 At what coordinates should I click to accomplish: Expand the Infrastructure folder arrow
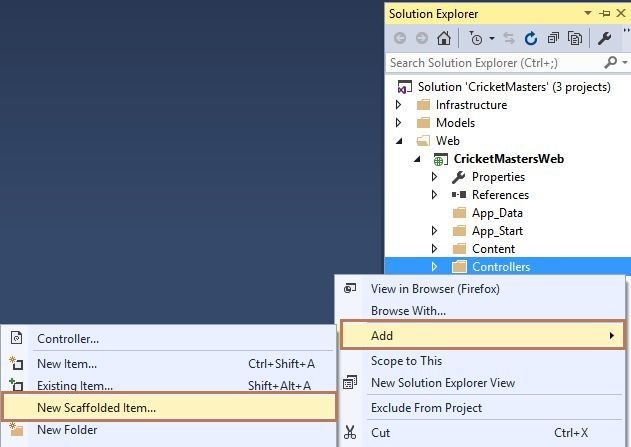point(398,105)
